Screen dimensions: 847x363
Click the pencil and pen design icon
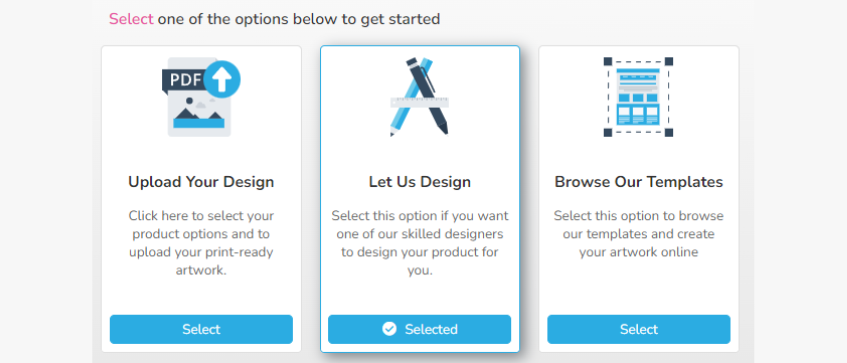420,97
